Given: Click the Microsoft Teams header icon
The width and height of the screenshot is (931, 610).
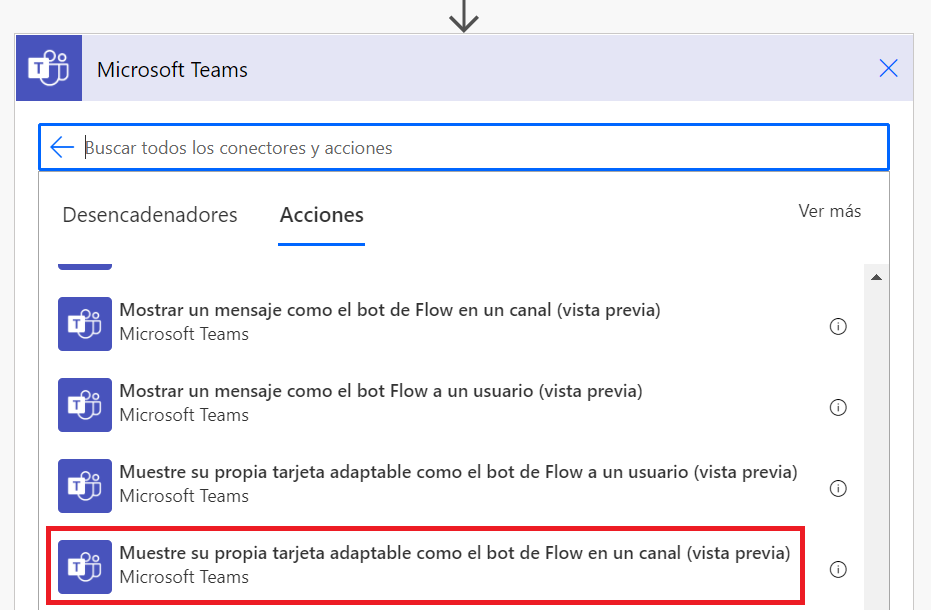Looking at the screenshot, I should point(48,68).
